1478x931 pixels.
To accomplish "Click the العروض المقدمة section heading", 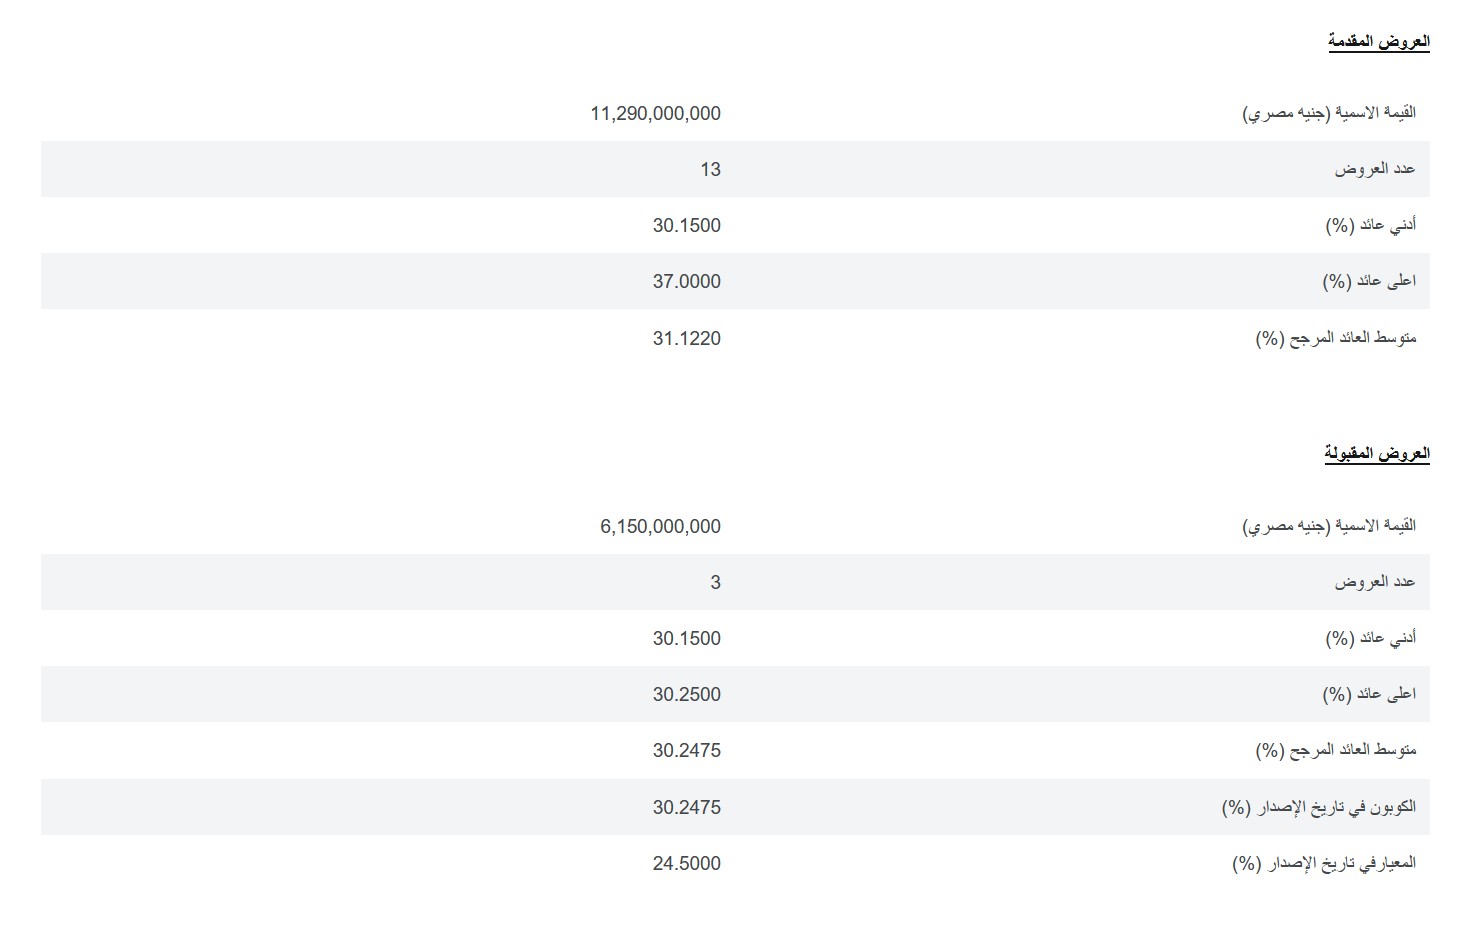I will pos(1378,41).
